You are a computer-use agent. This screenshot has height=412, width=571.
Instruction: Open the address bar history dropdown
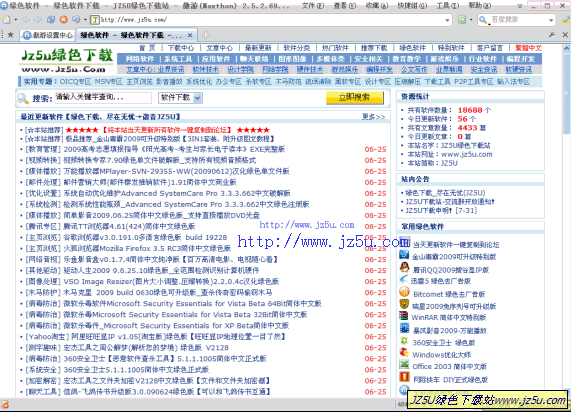click(x=448, y=20)
